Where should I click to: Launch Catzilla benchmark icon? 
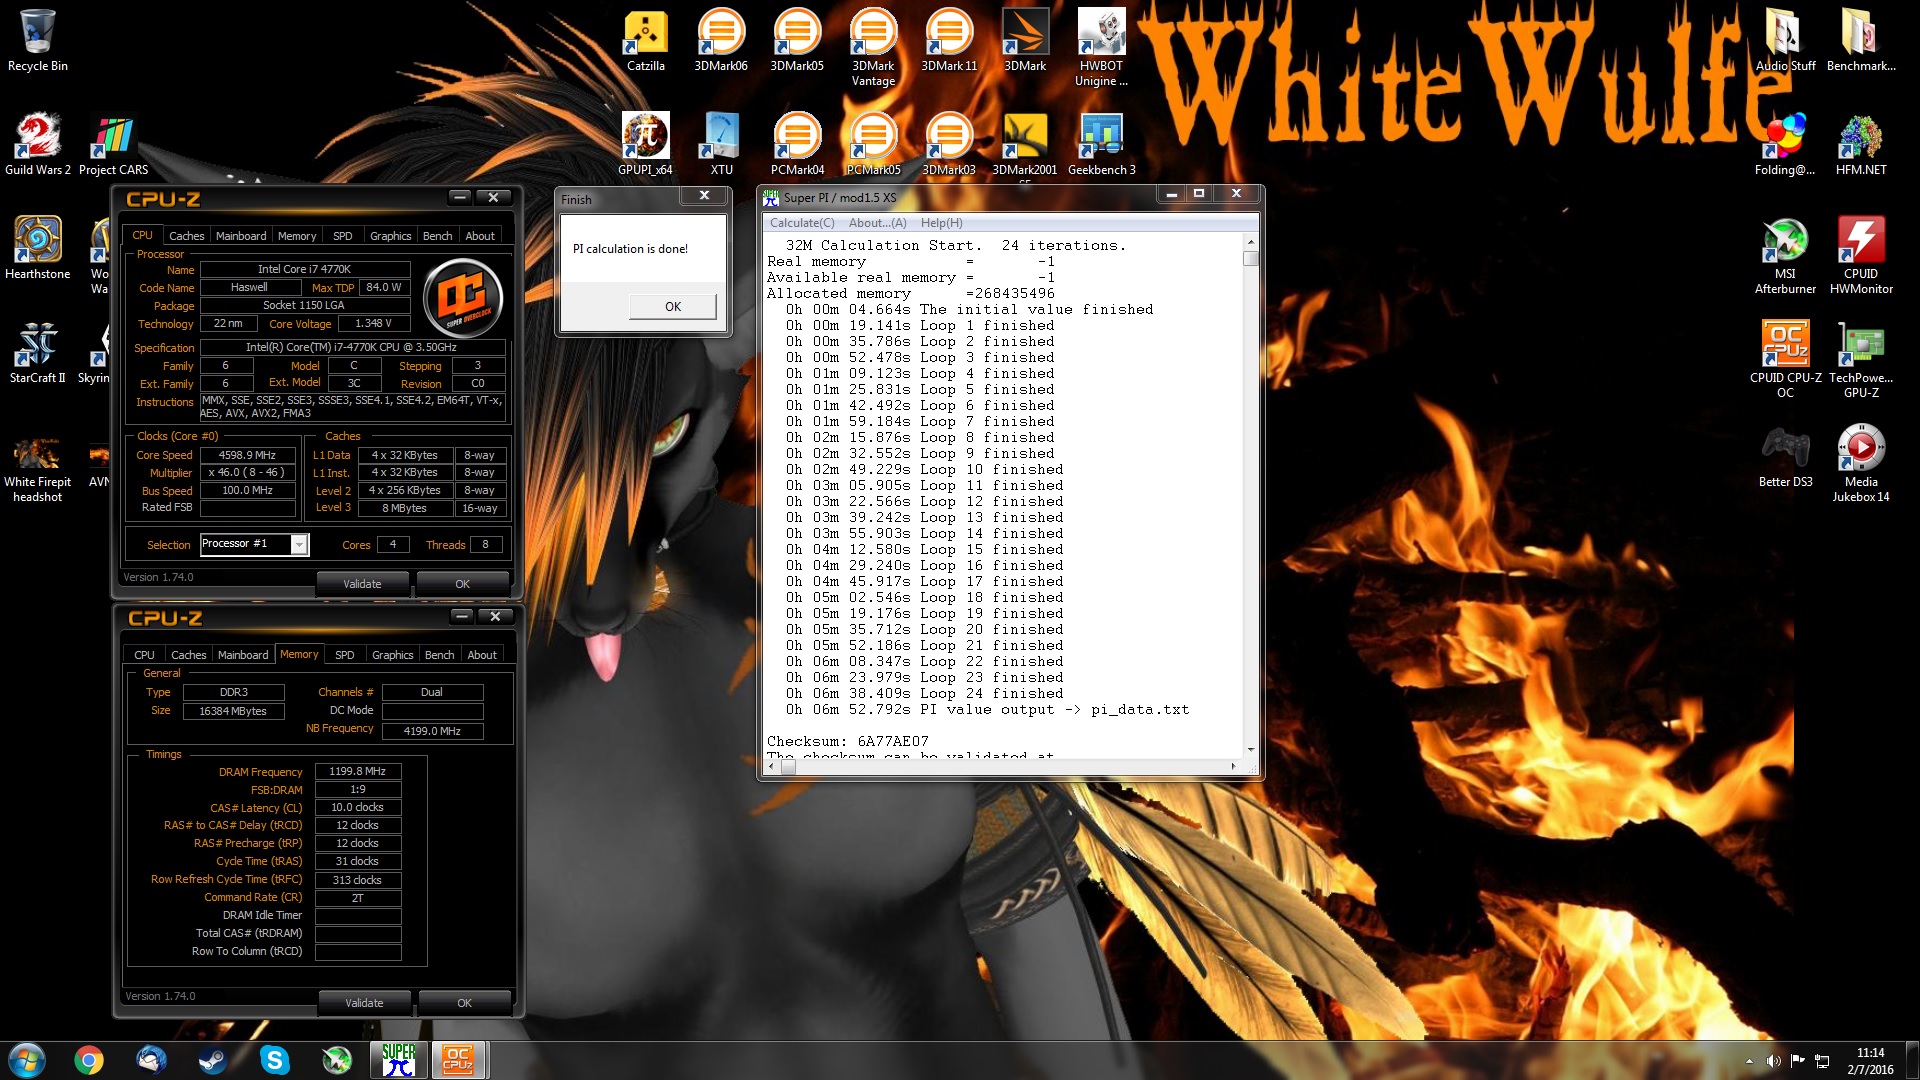(646, 40)
